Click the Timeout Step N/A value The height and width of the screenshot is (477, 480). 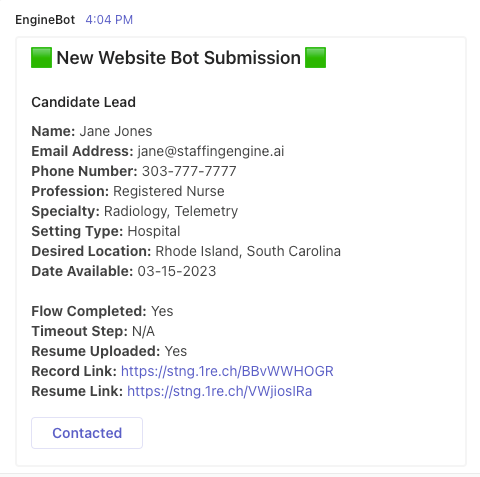tap(143, 331)
